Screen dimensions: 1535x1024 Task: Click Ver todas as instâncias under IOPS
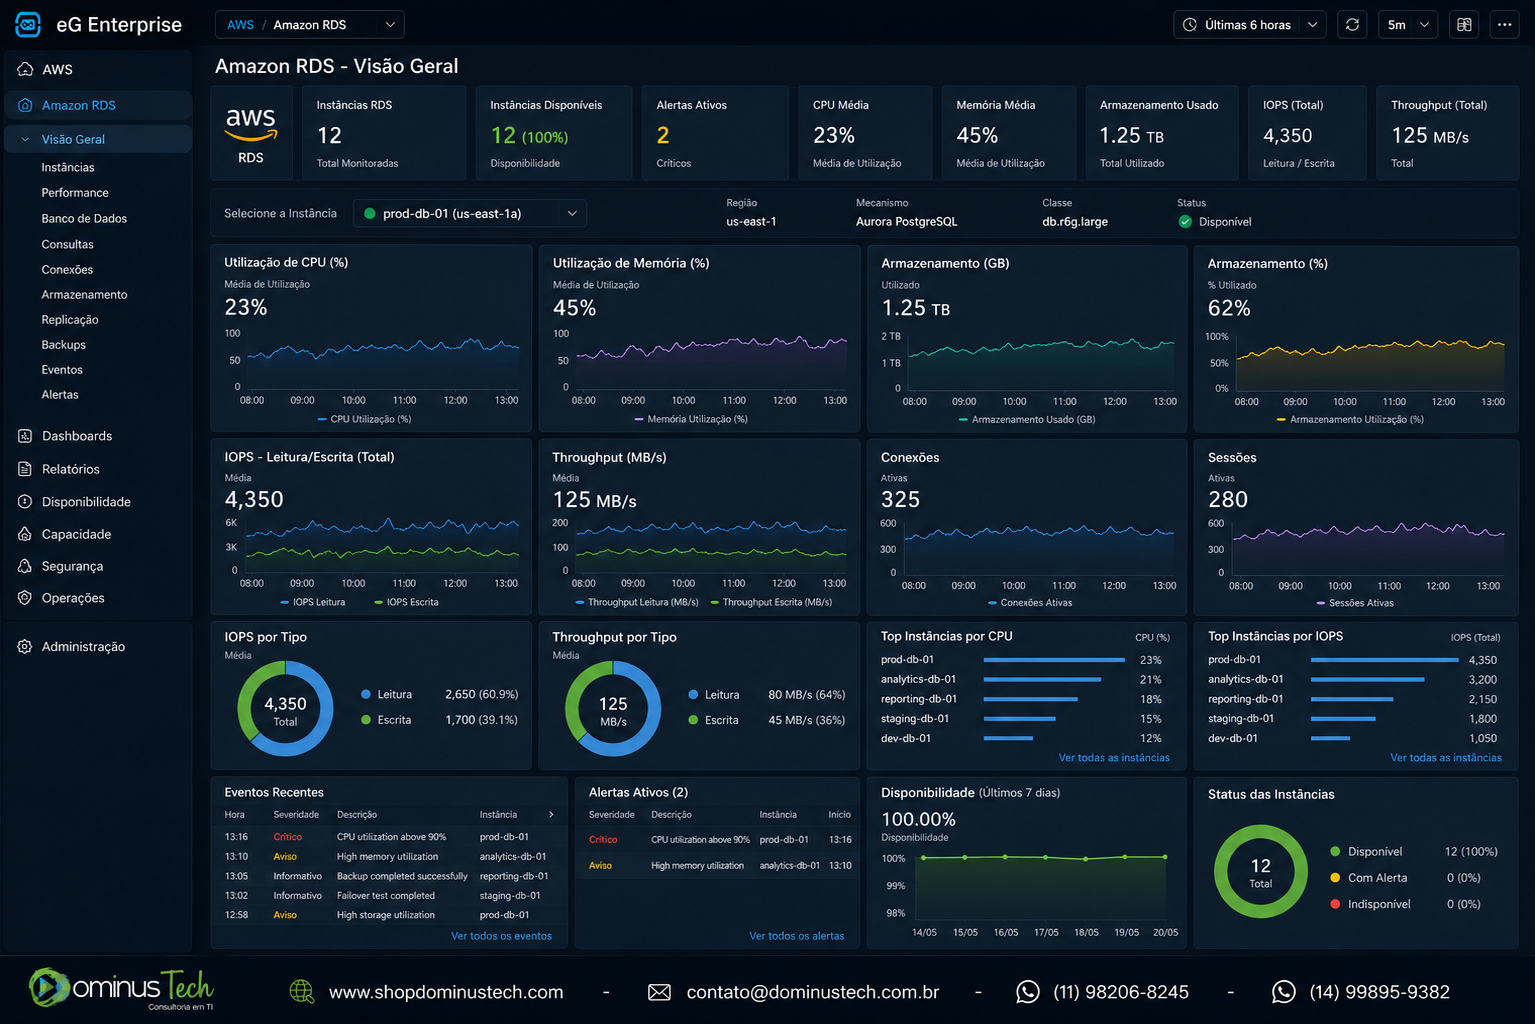(1446, 758)
